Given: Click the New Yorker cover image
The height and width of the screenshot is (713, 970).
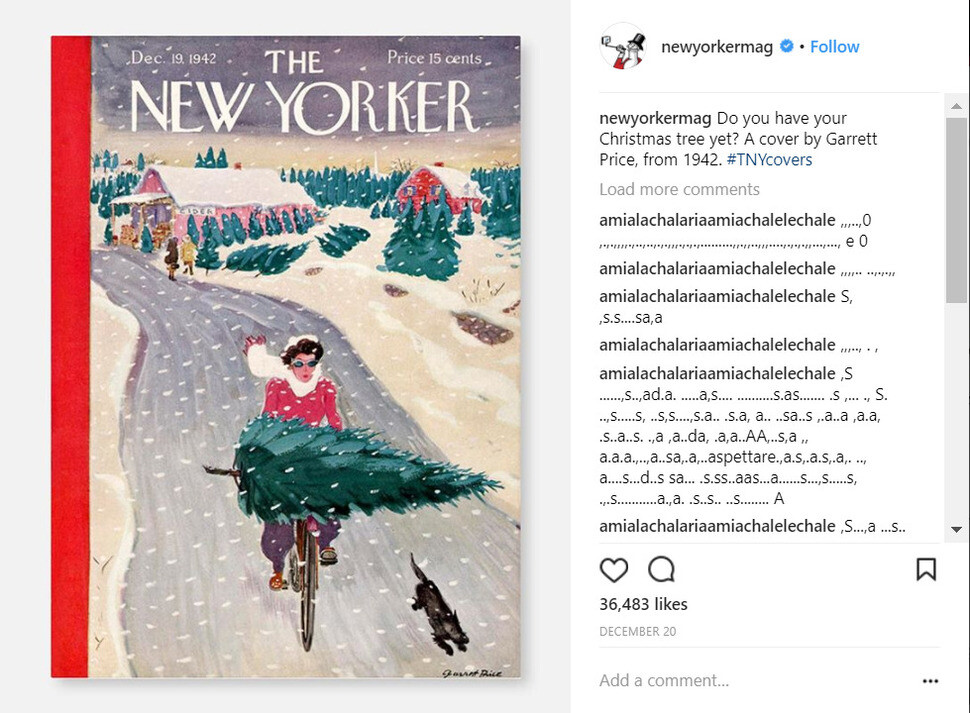Looking at the screenshot, I should click(x=286, y=357).
